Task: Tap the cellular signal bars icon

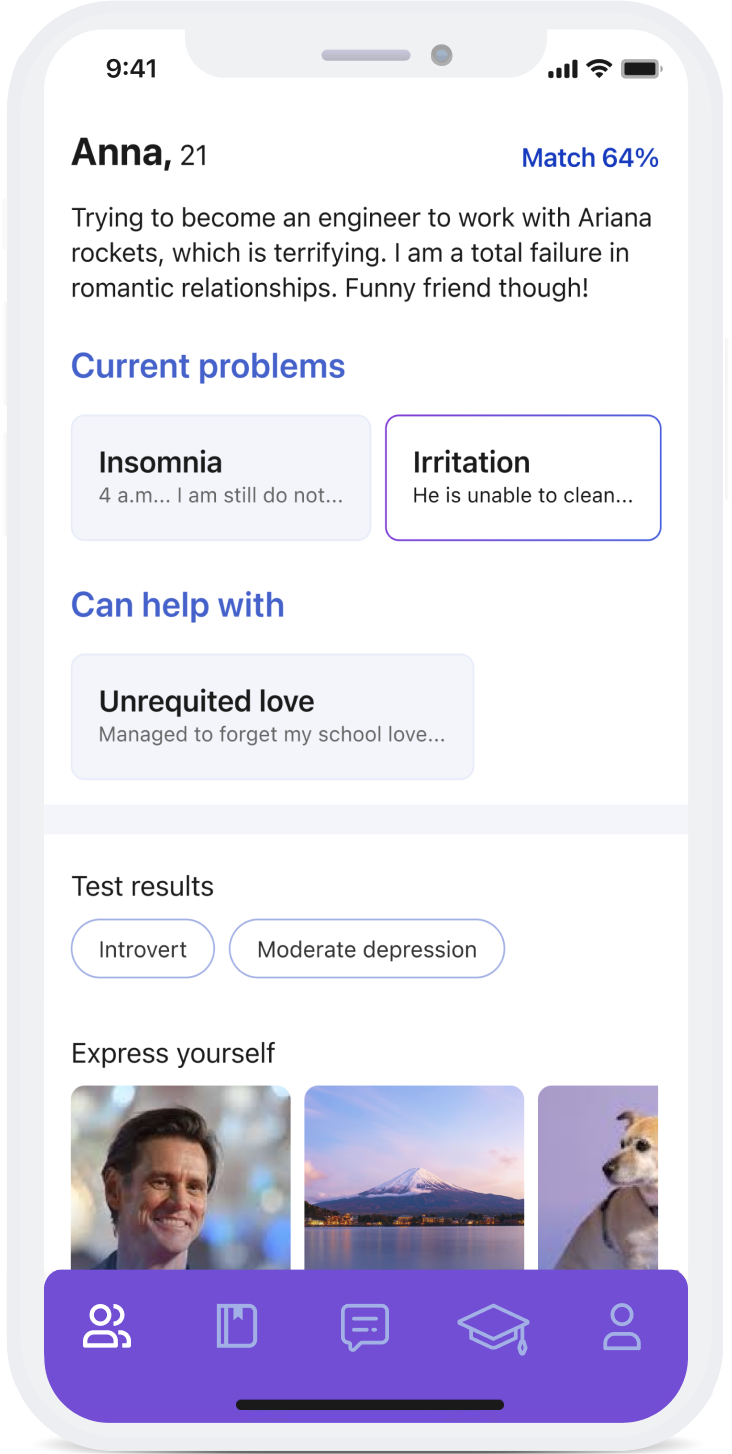Action: tap(563, 69)
